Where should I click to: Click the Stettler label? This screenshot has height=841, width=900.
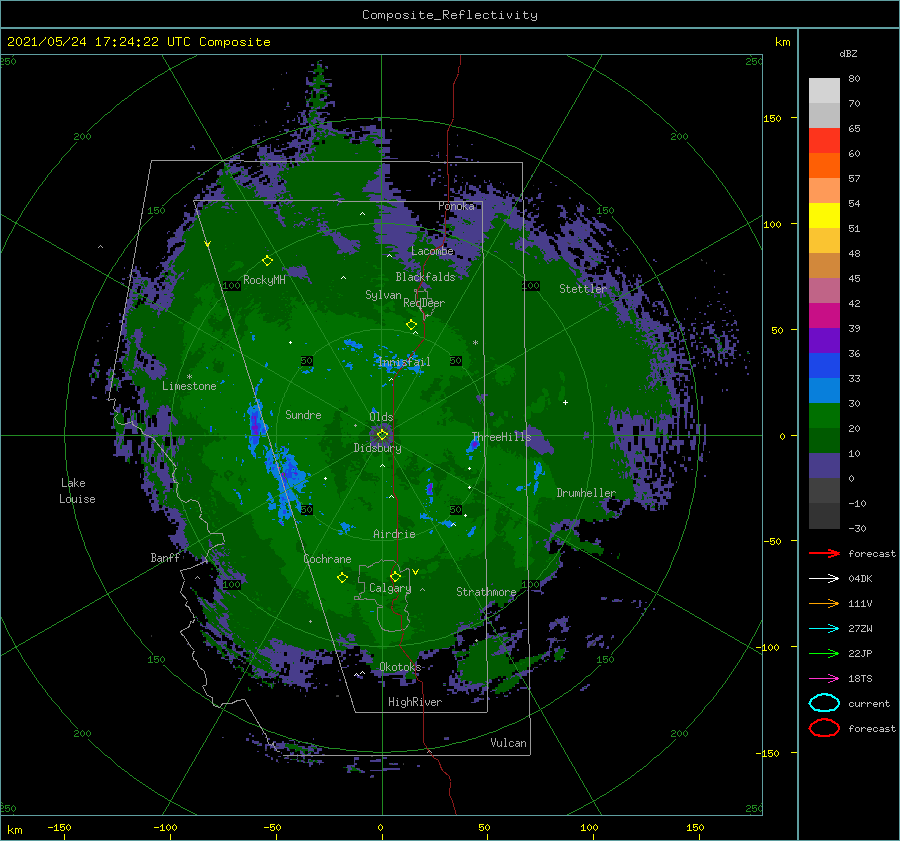click(583, 289)
